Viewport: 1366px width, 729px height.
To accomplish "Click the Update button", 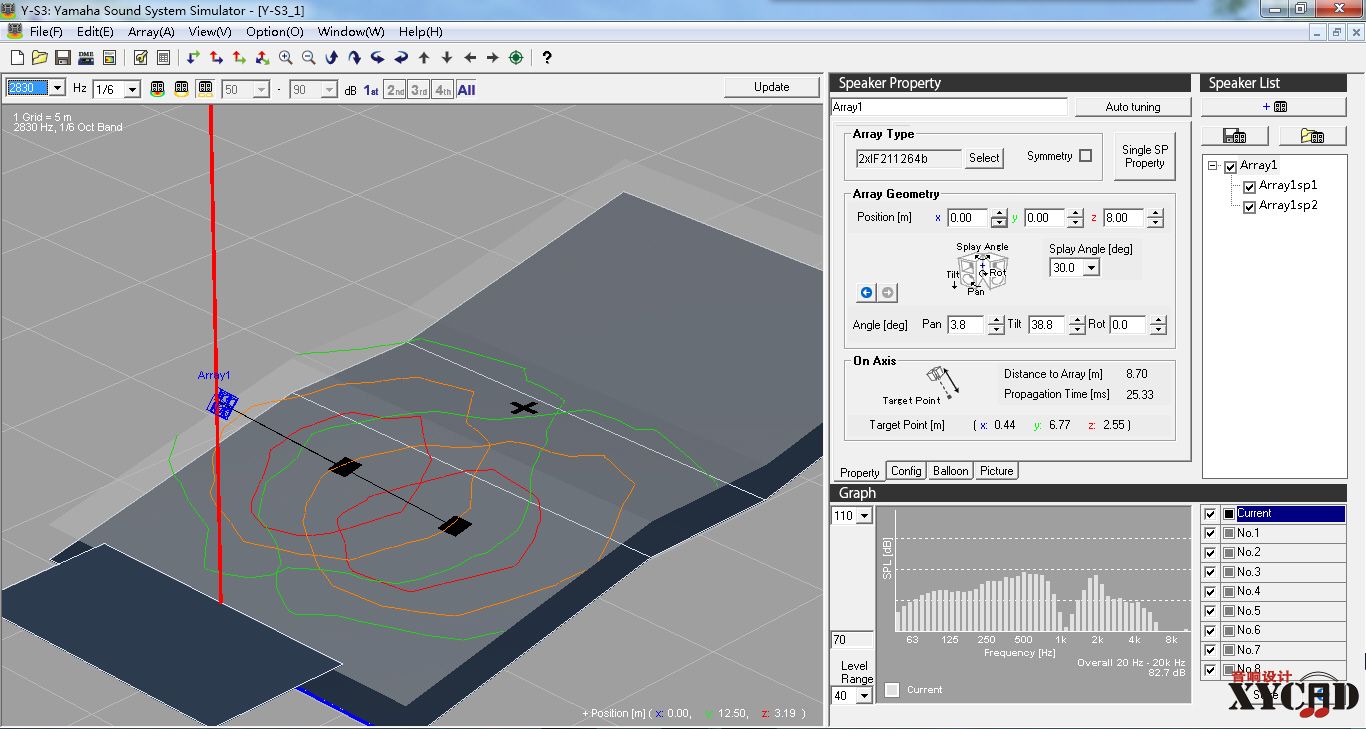I will (x=771, y=87).
